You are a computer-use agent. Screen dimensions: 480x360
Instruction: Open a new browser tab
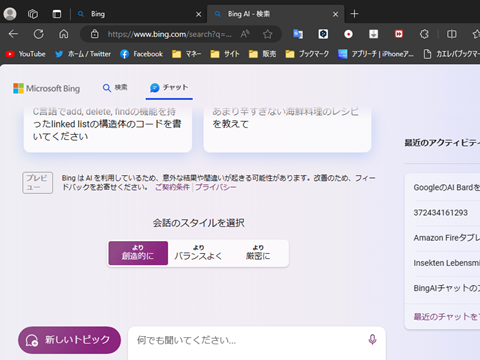coord(354,14)
